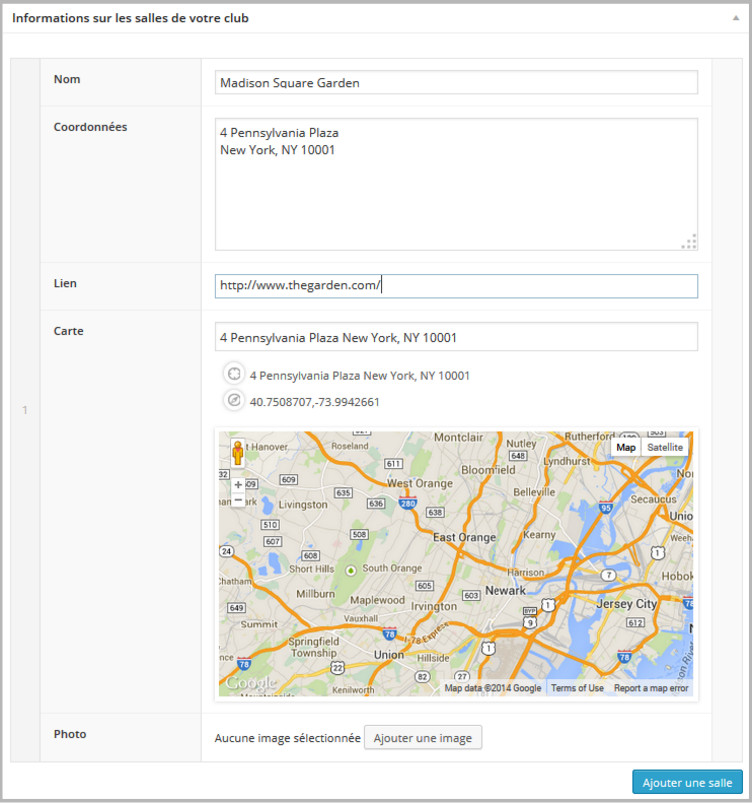The image size is (752, 803).
Task: Click the Map data ©2014 Google text
Action: pos(493,688)
